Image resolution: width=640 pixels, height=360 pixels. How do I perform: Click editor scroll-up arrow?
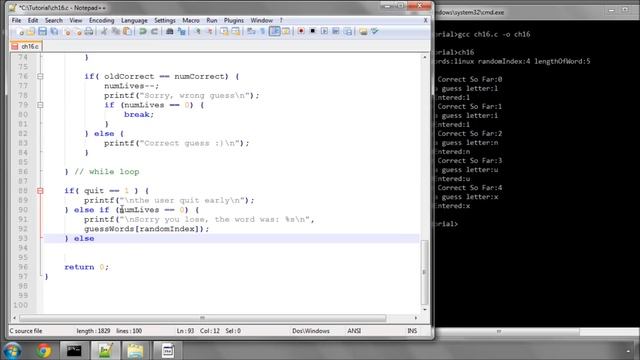coord(424,57)
